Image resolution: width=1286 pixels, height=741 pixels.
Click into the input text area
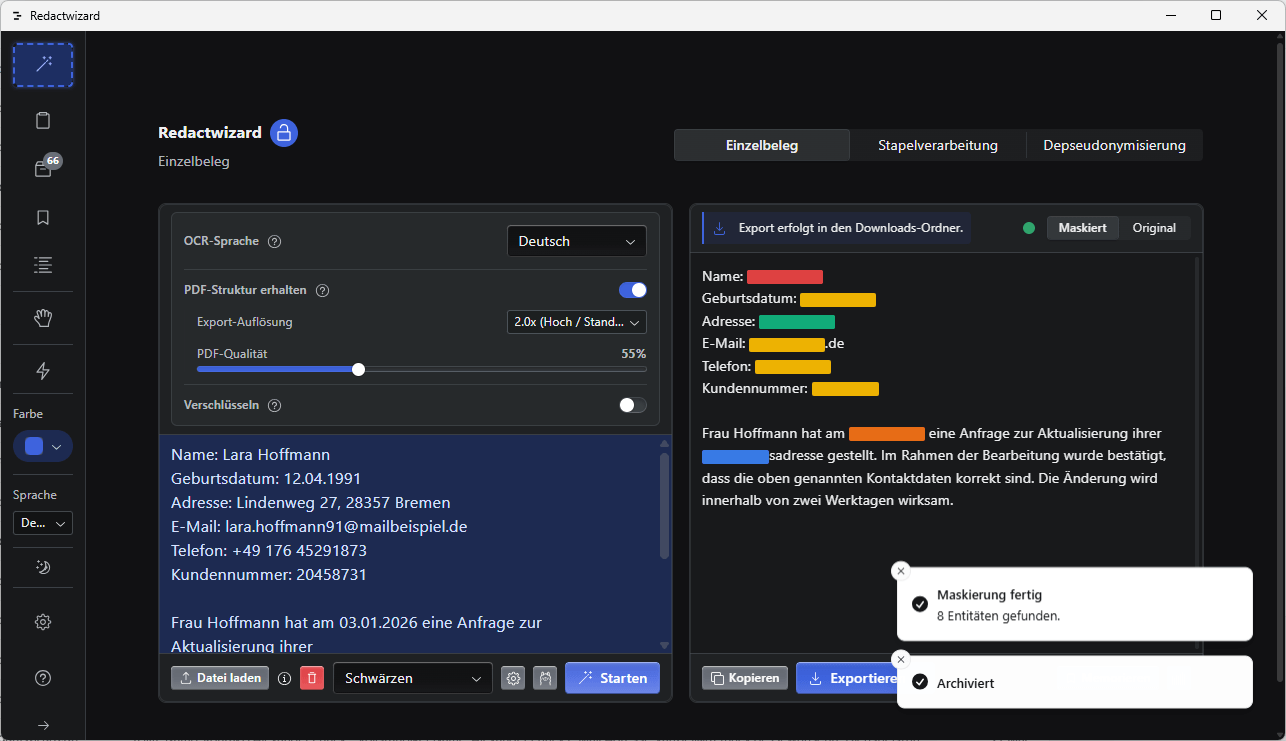pyautogui.click(x=409, y=543)
